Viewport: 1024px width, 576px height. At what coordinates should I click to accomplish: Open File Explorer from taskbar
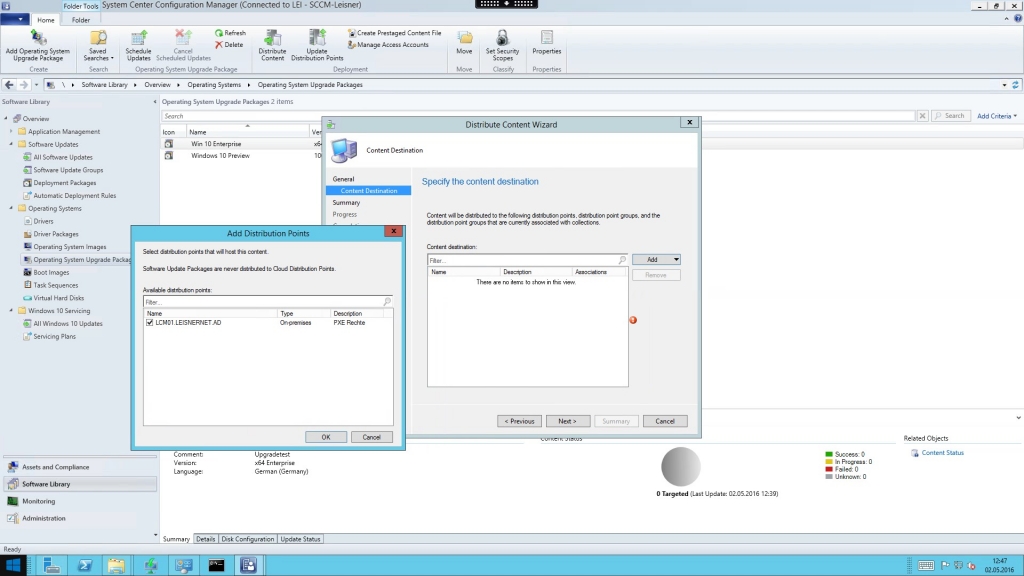[x=116, y=566]
